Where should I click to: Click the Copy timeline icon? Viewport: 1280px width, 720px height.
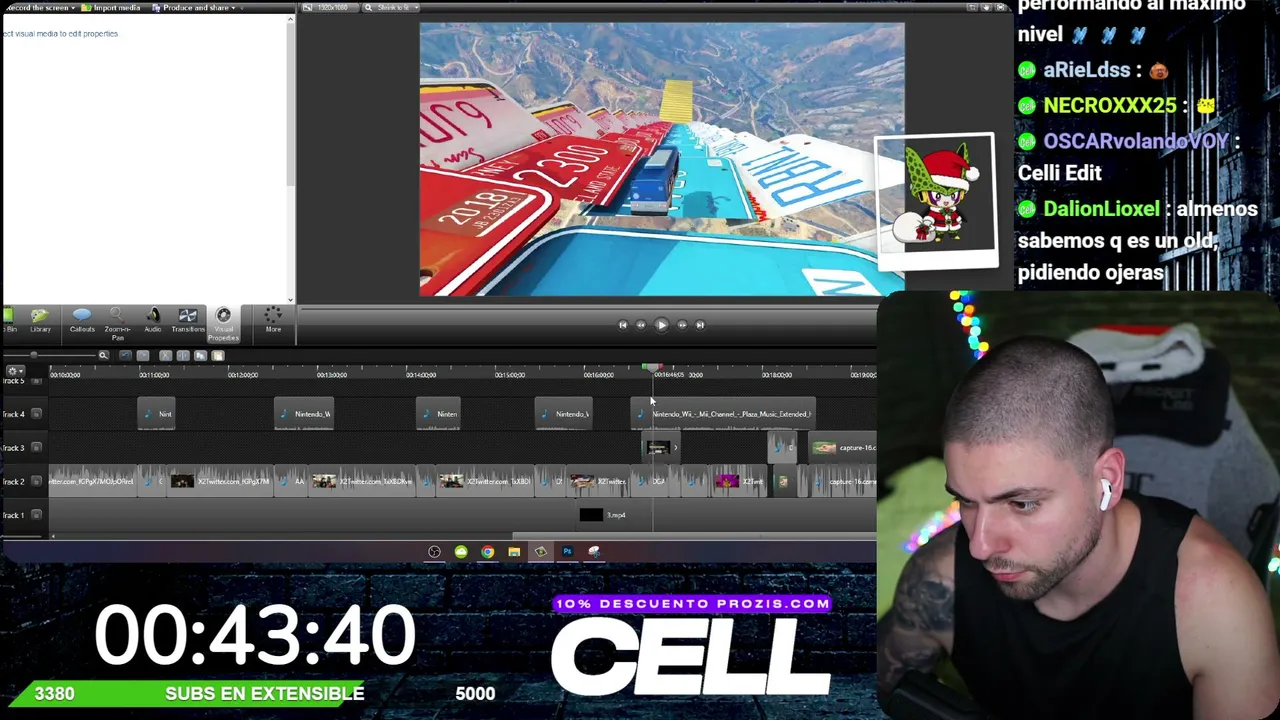pos(200,355)
